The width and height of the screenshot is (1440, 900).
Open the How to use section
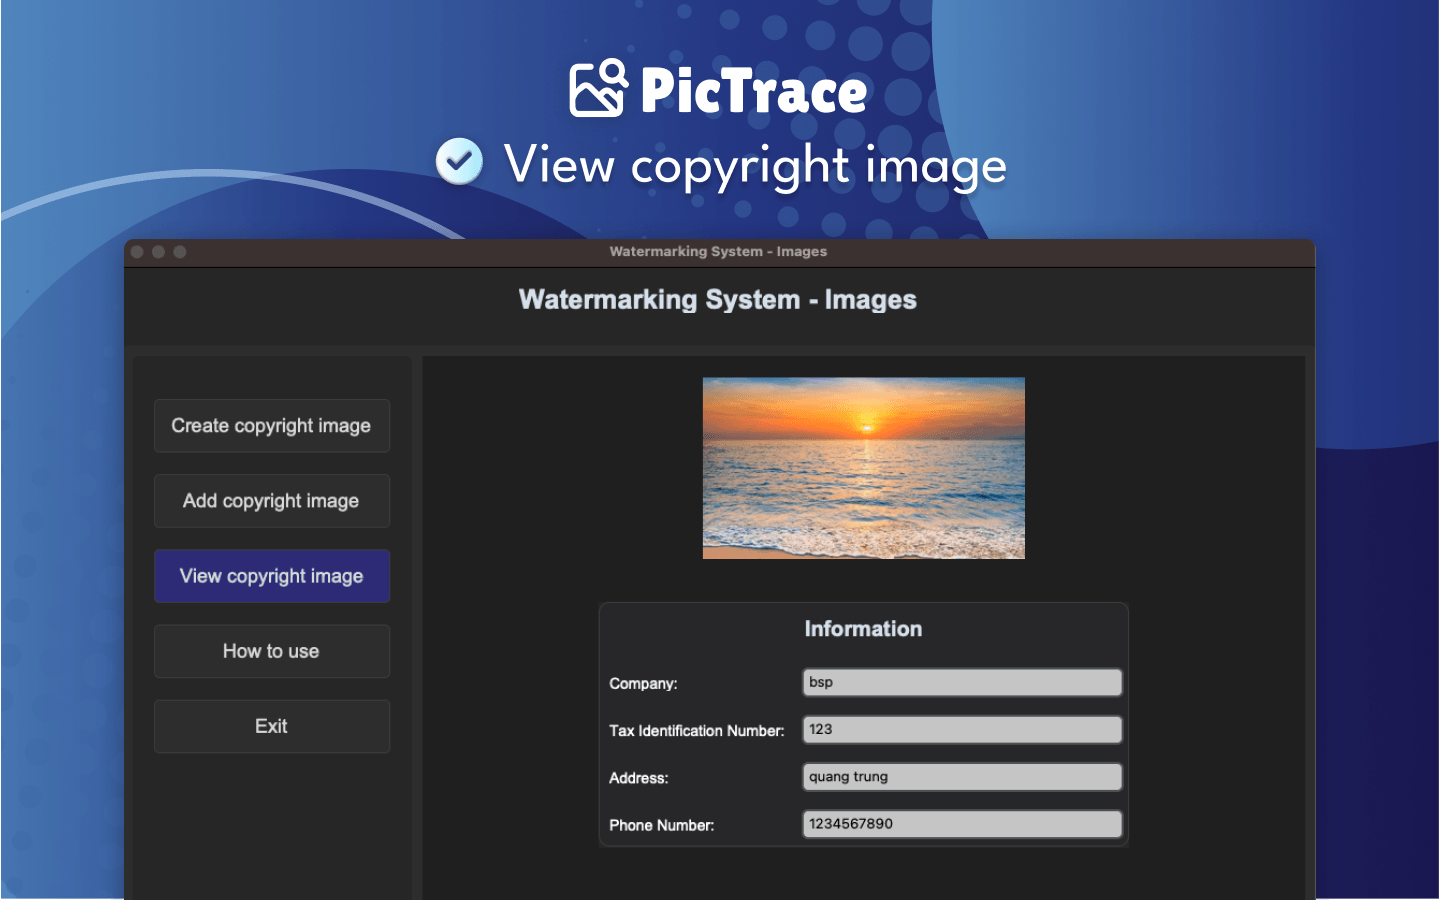[271, 651]
